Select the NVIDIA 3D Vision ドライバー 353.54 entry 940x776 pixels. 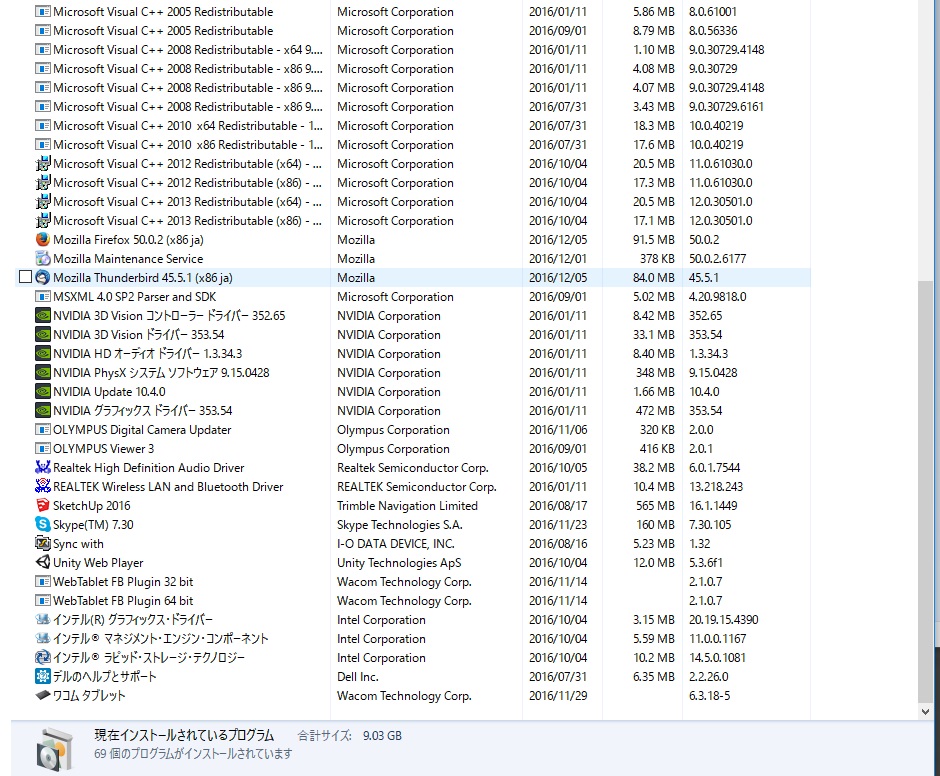[412, 335]
